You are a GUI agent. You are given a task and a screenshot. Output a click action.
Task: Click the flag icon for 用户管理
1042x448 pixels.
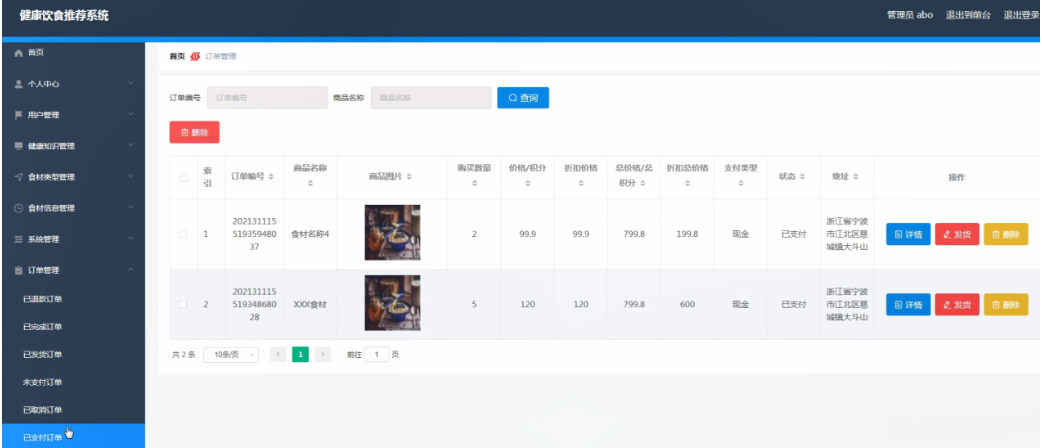point(19,115)
